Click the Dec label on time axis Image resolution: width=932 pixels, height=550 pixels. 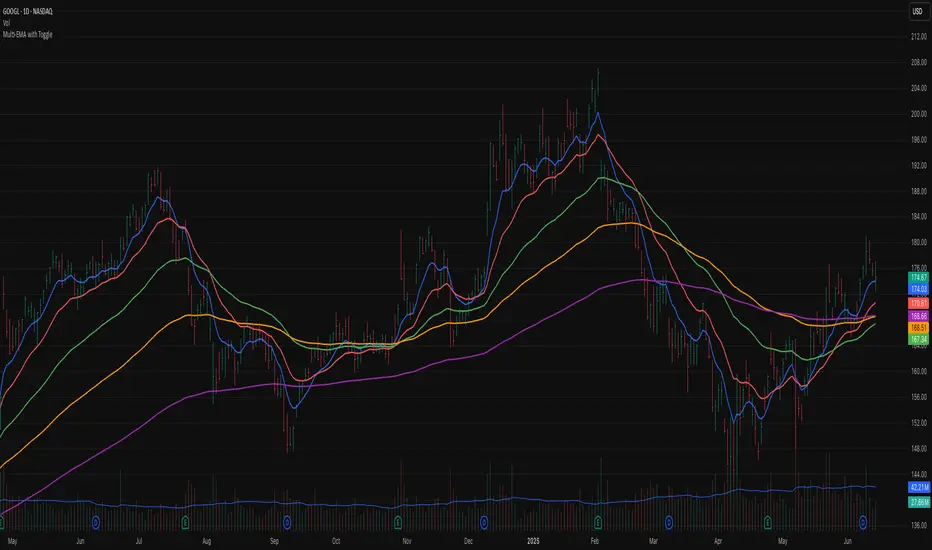coord(468,541)
